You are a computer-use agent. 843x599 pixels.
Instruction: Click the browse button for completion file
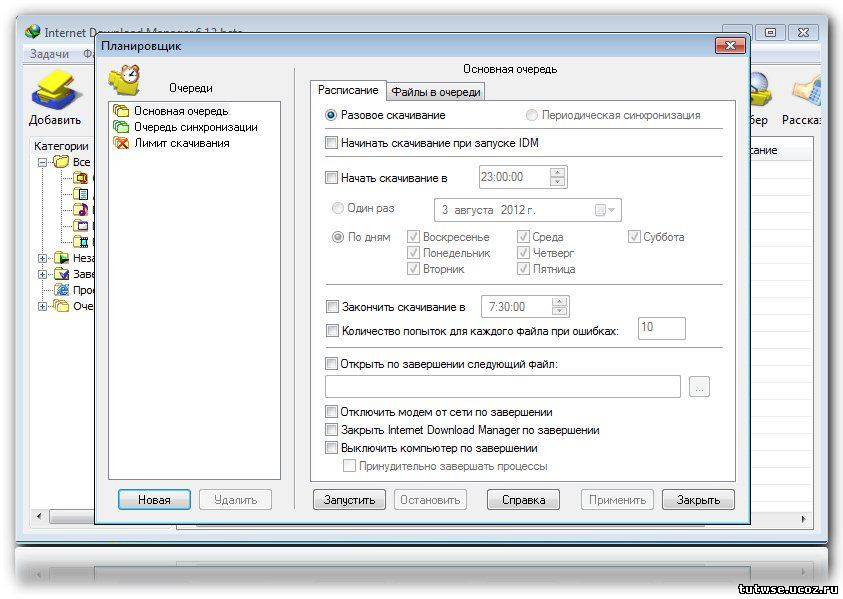pyautogui.click(x=699, y=387)
